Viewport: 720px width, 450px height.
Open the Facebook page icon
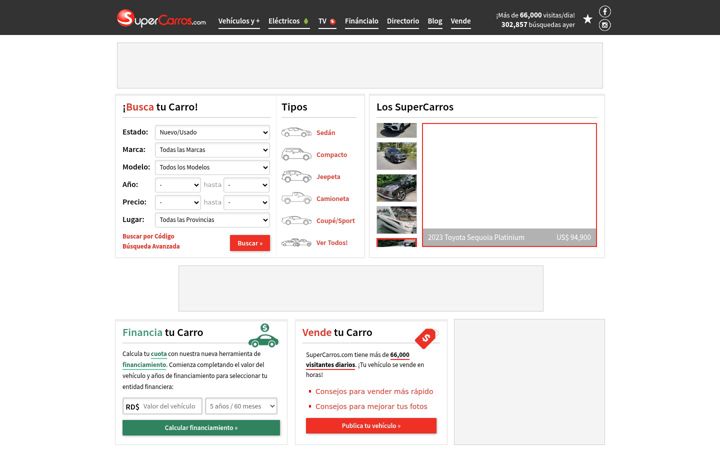click(605, 11)
